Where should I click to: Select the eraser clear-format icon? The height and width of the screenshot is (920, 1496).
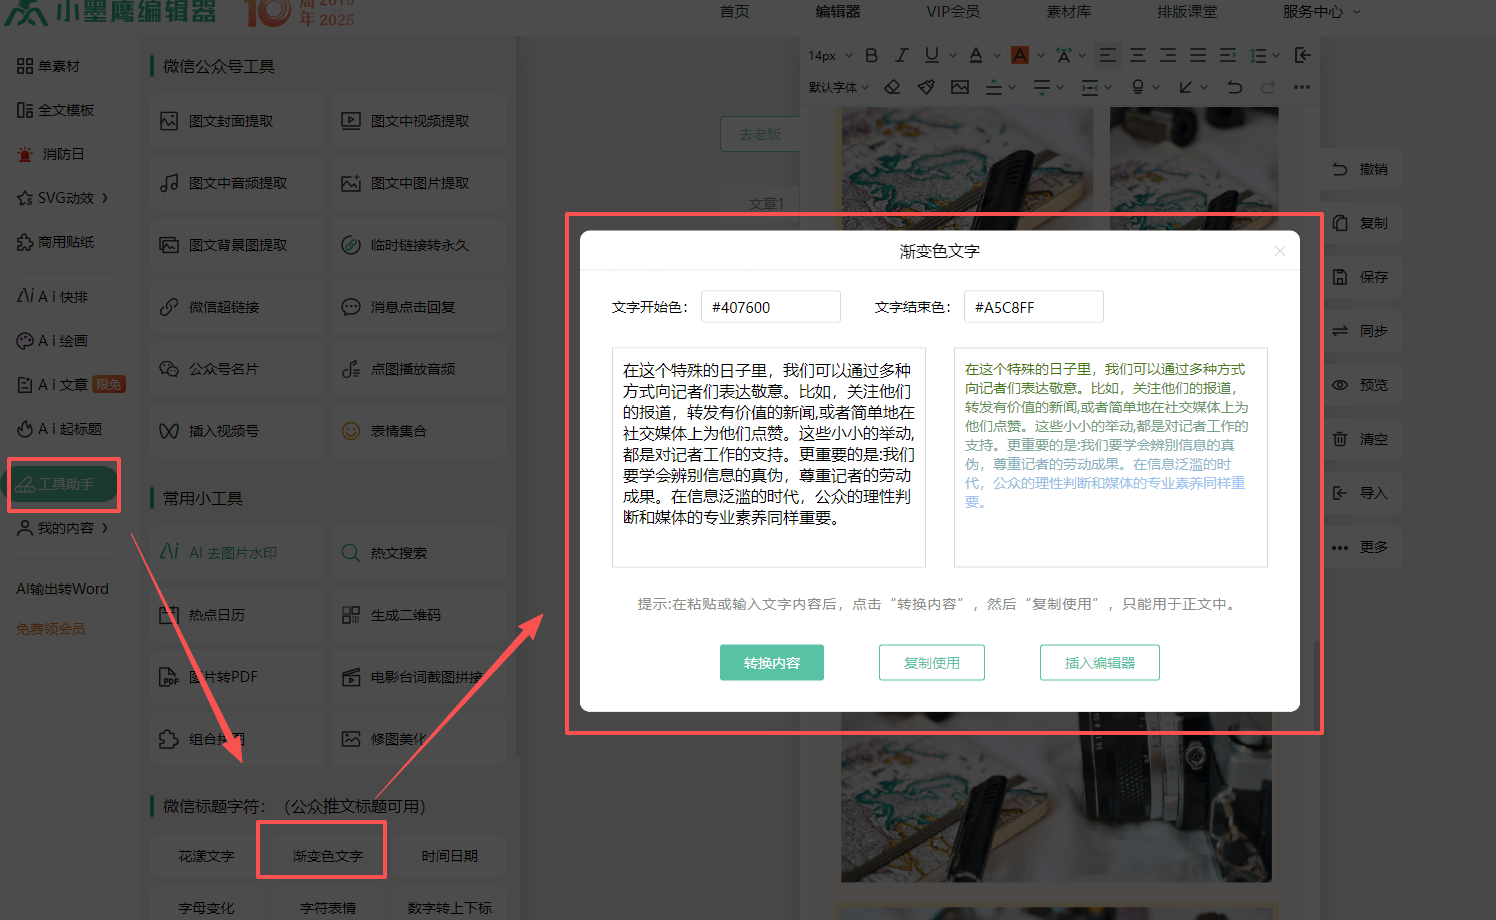892,88
